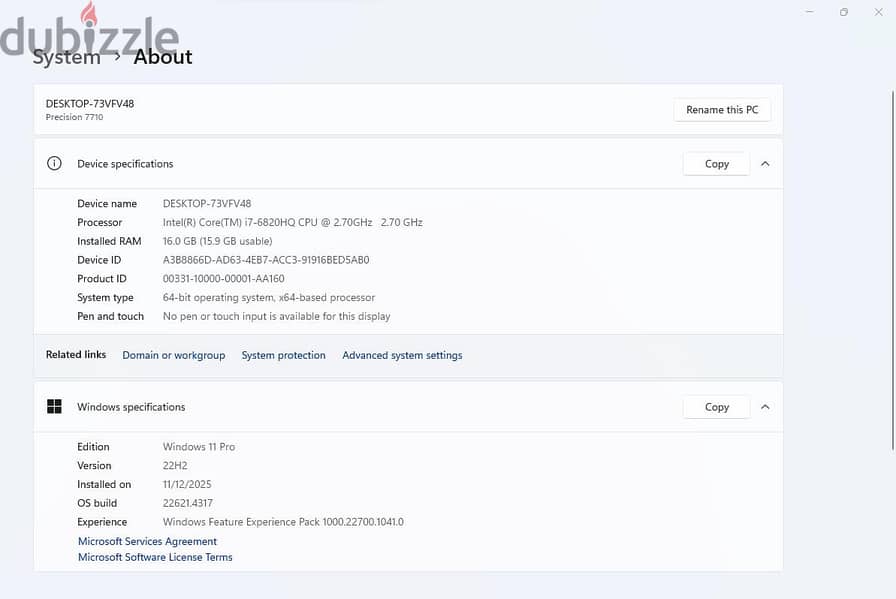
Task: Restore down the Settings window
Action: click(843, 12)
